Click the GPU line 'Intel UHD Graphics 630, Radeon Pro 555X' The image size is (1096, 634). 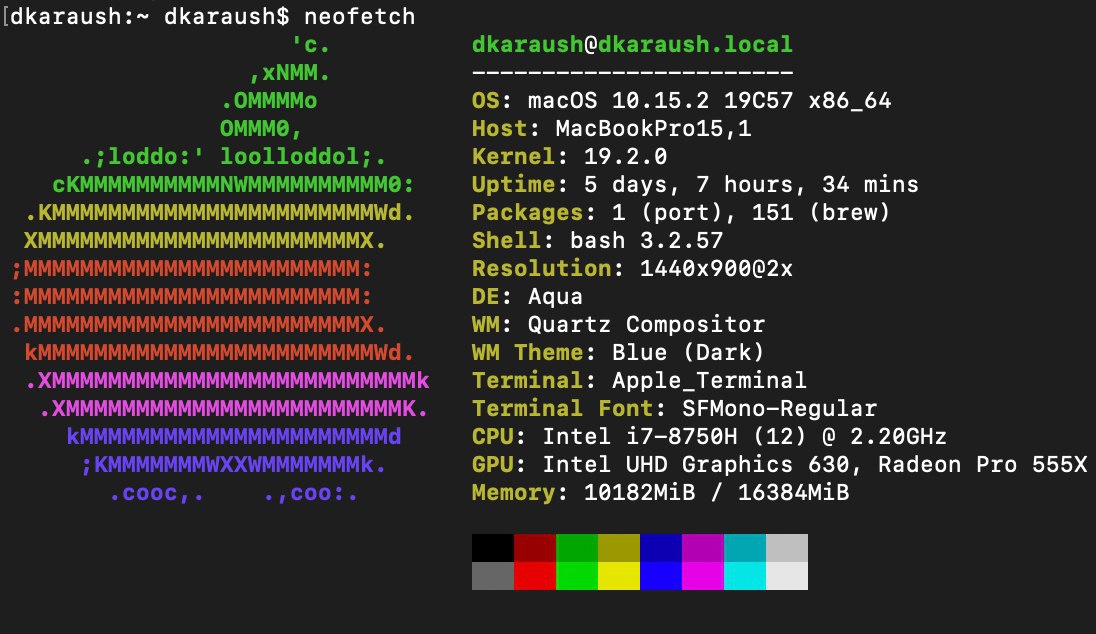coord(815,464)
